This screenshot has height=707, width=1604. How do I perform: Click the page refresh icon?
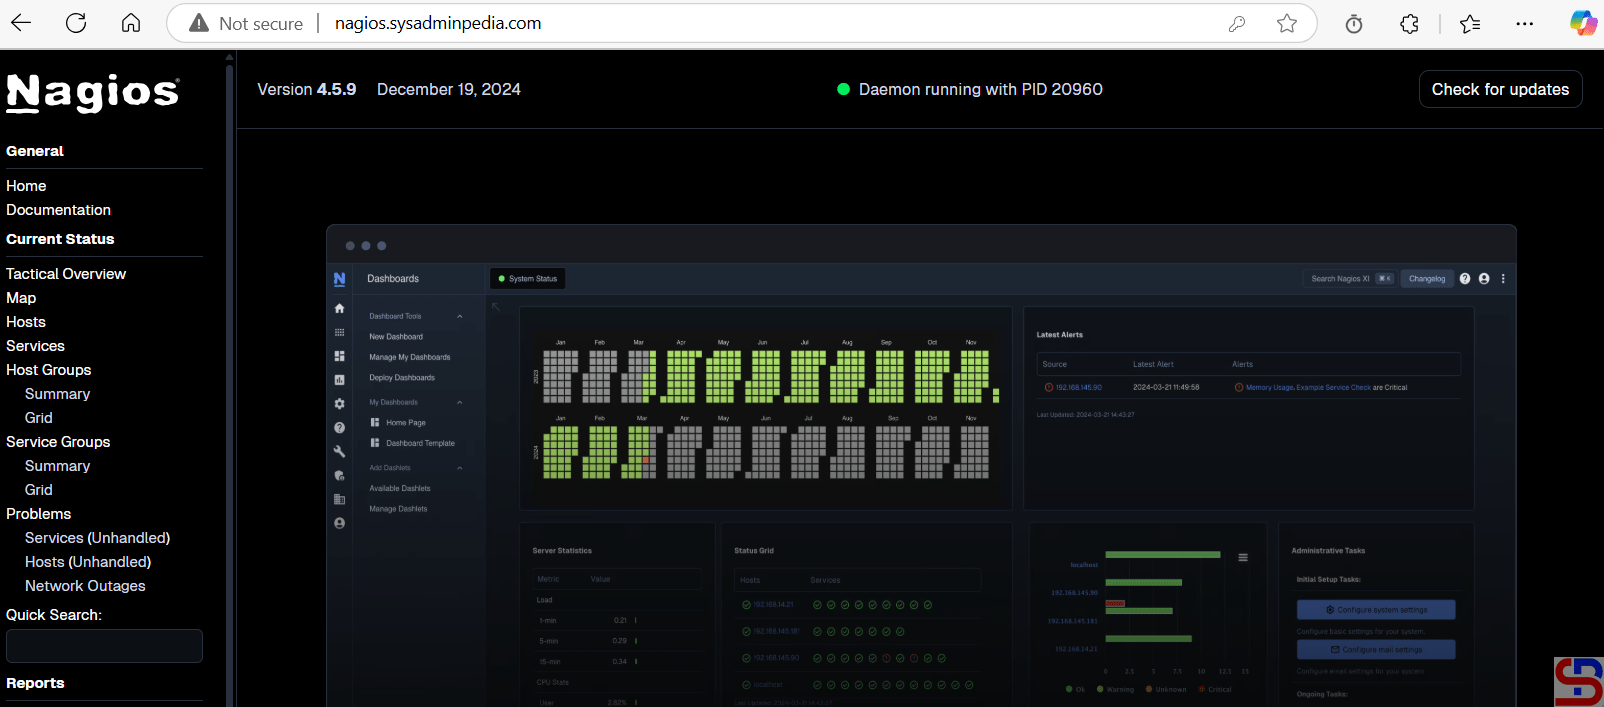(x=76, y=23)
